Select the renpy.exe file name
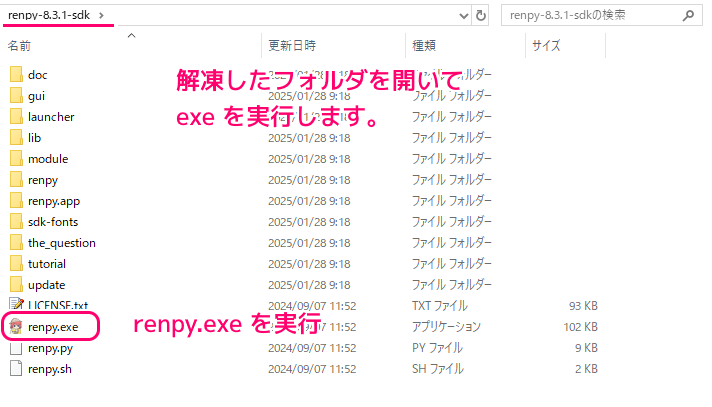Screen dimensions: 712x407 coord(53,327)
